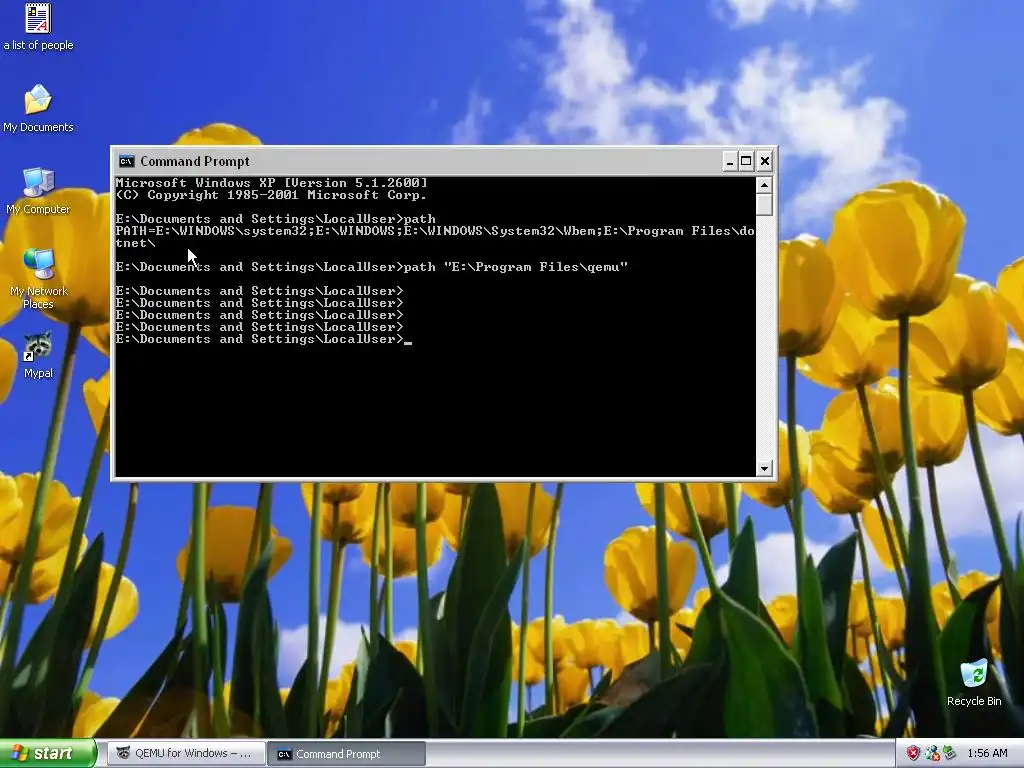
Task: Open the Recycle Bin
Action: click(x=974, y=683)
